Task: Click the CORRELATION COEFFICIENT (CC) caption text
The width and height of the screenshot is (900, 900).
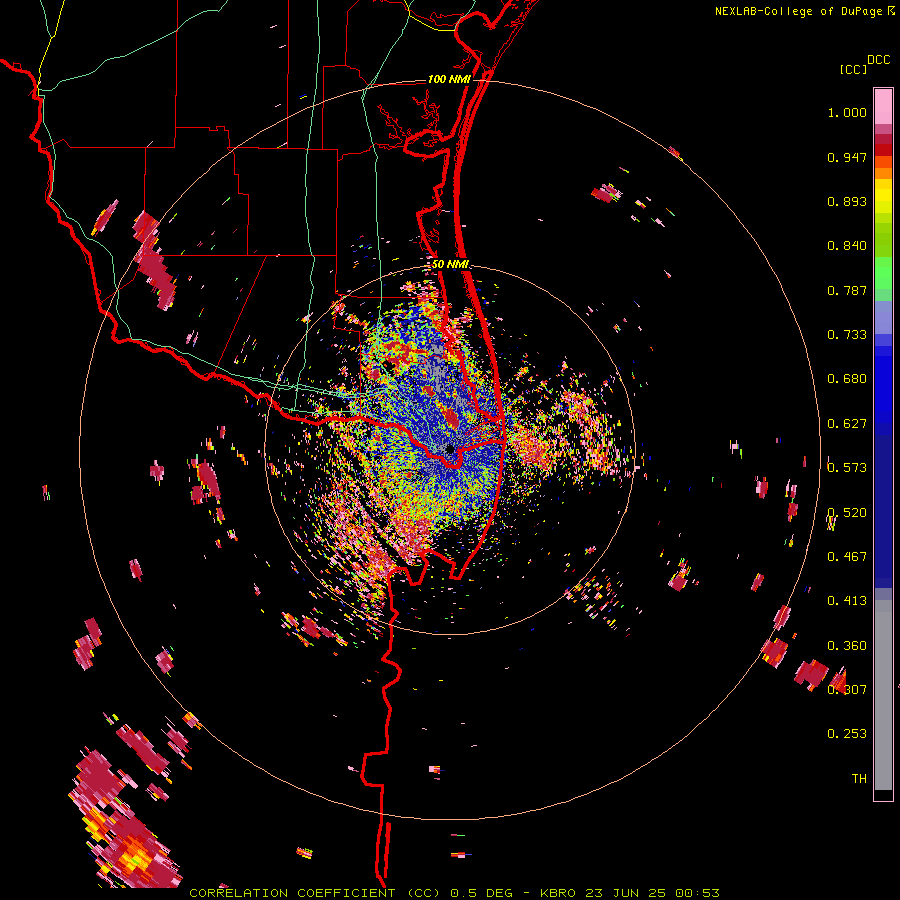Action: (315, 893)
